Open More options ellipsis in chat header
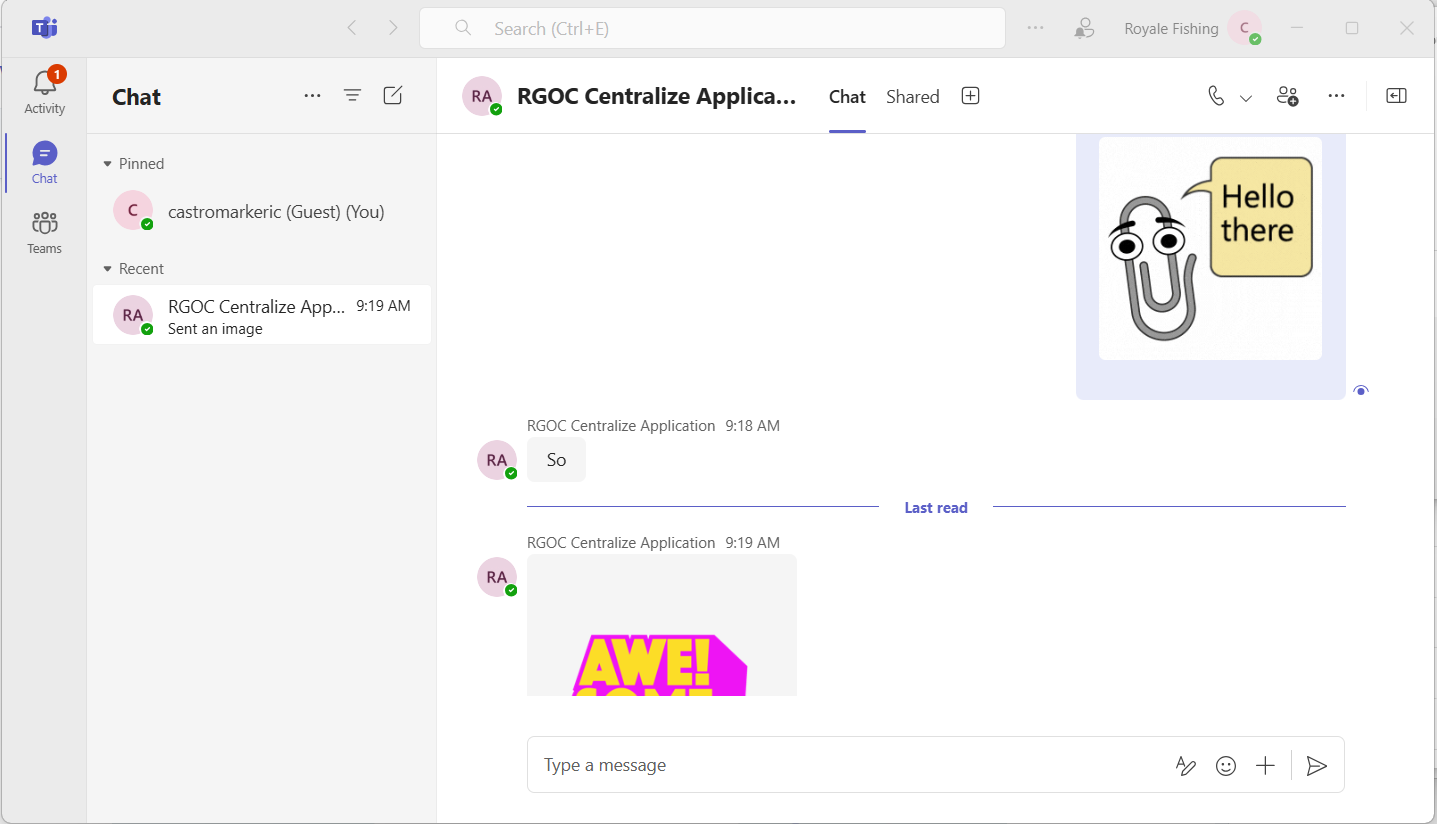 pos(1336,96)
